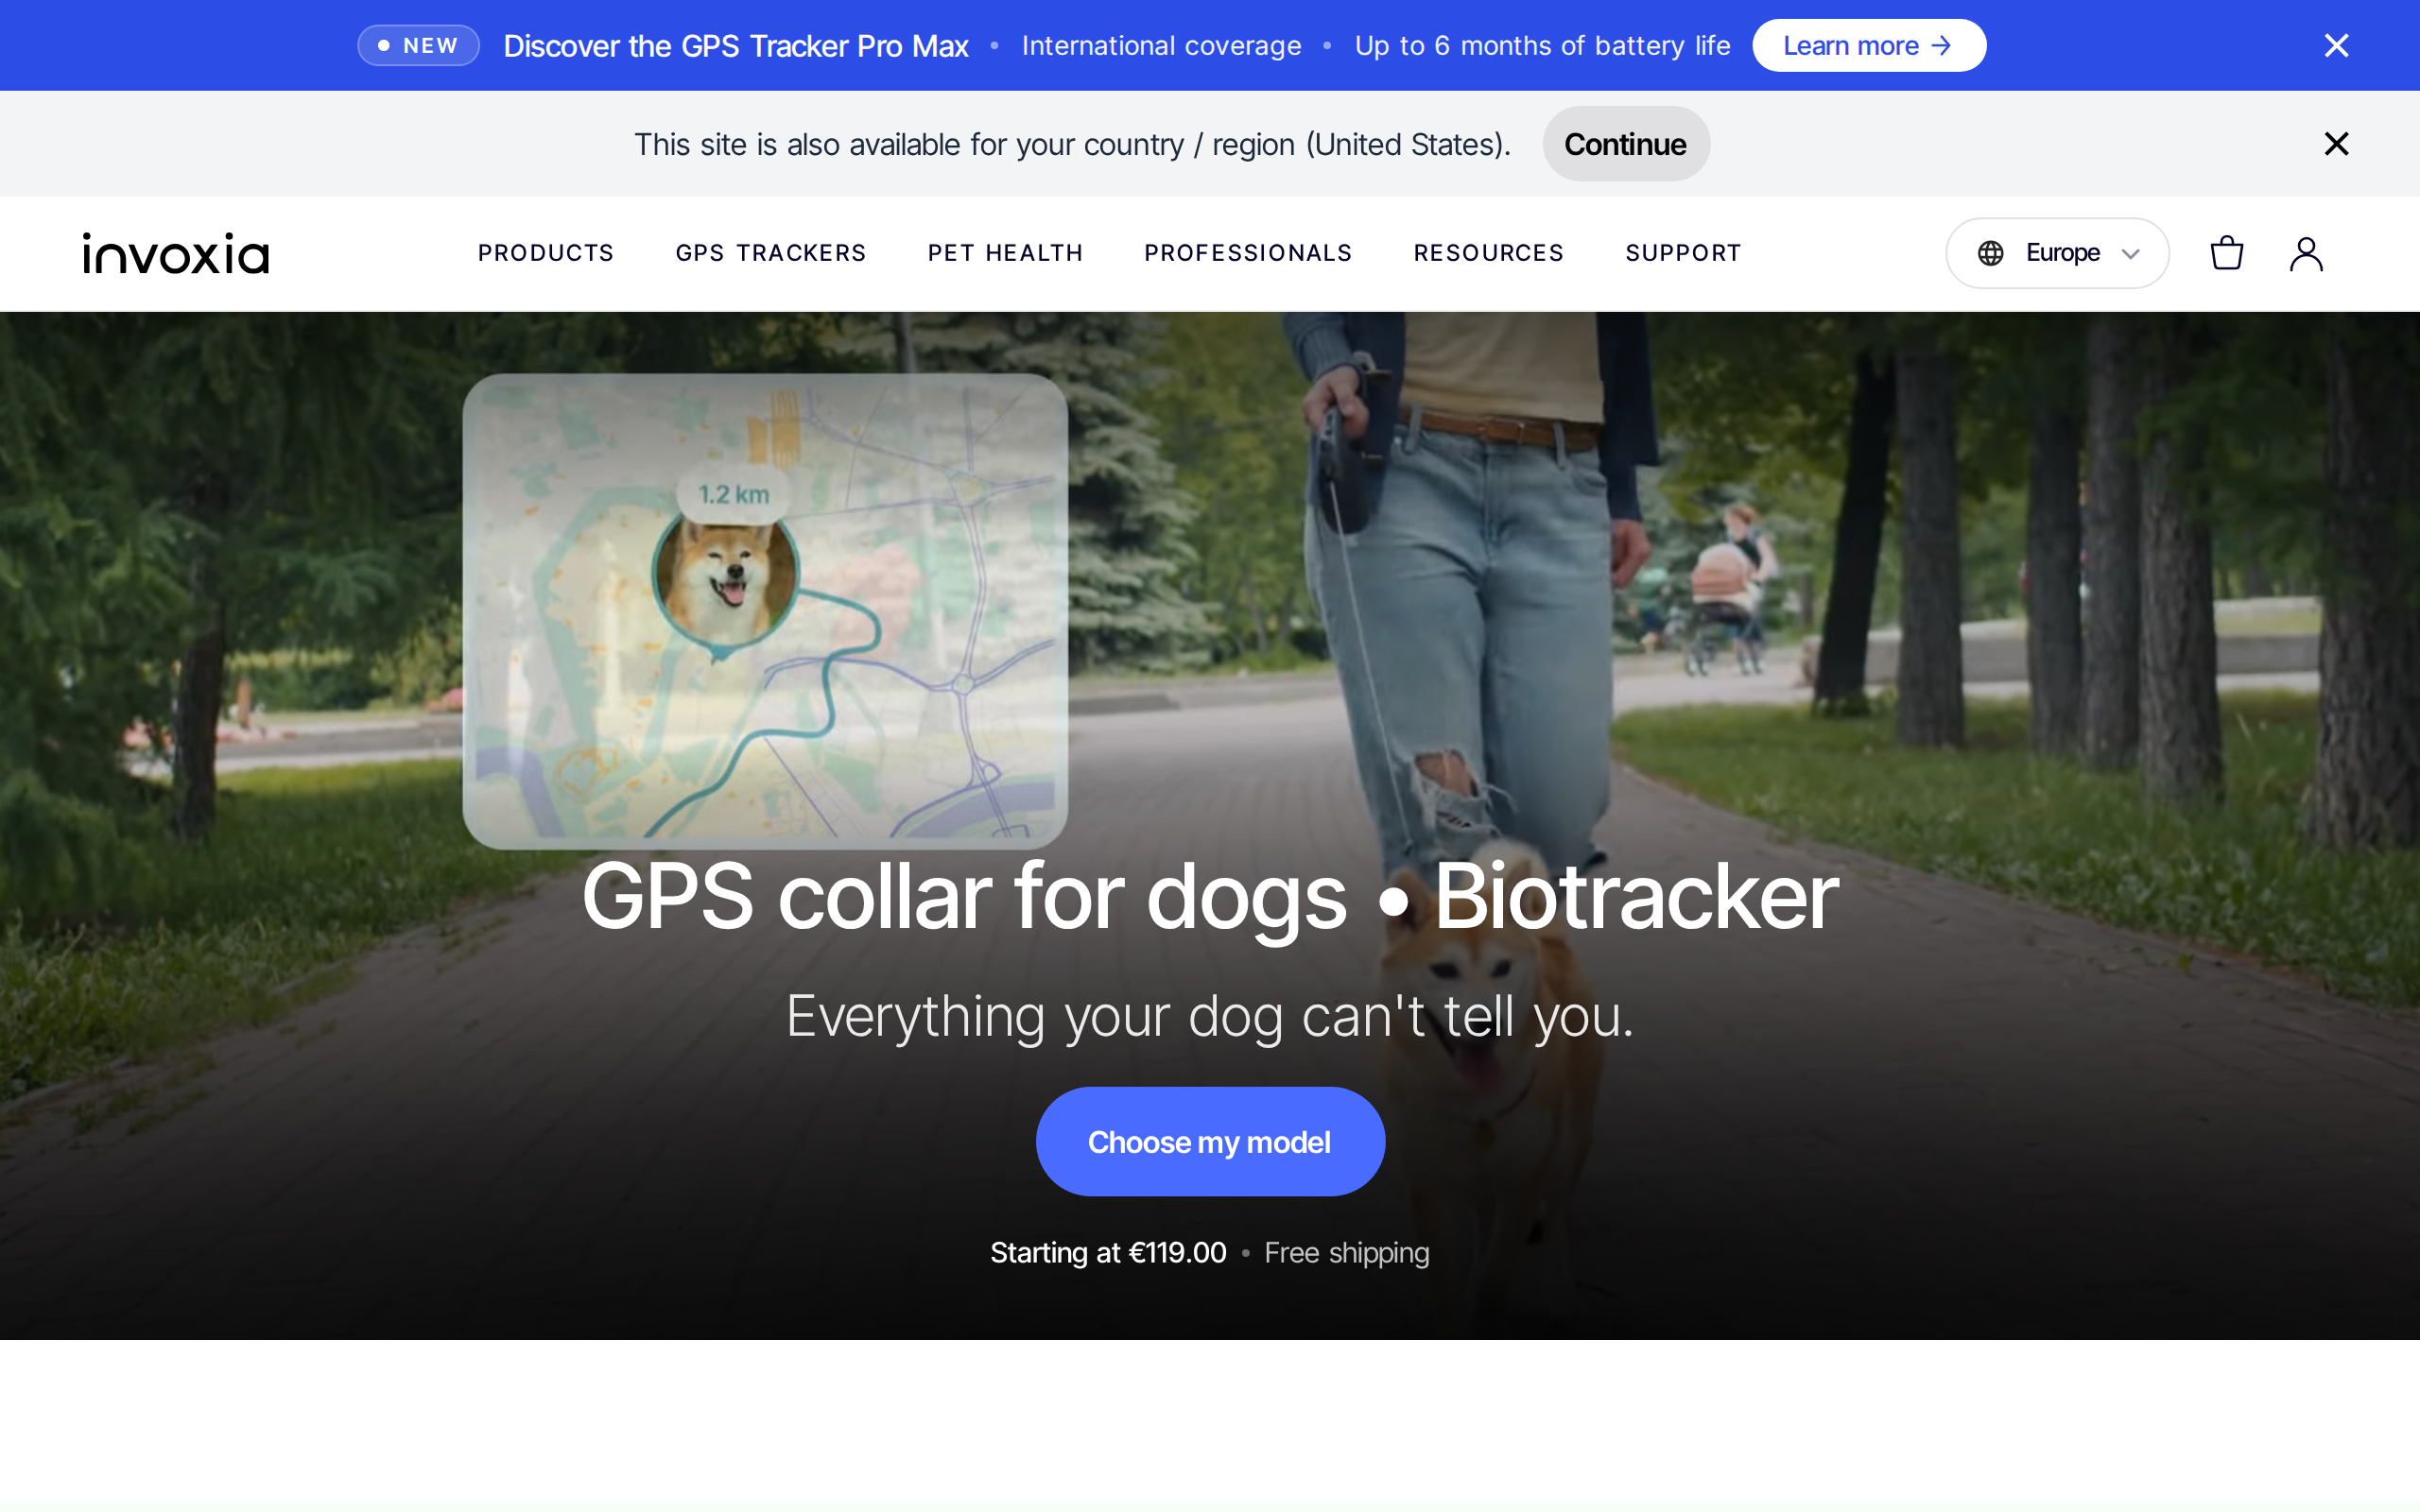The image size is (2420, 1512).
Task: Open the Resources menu
Action: (x=1488, y=253)
